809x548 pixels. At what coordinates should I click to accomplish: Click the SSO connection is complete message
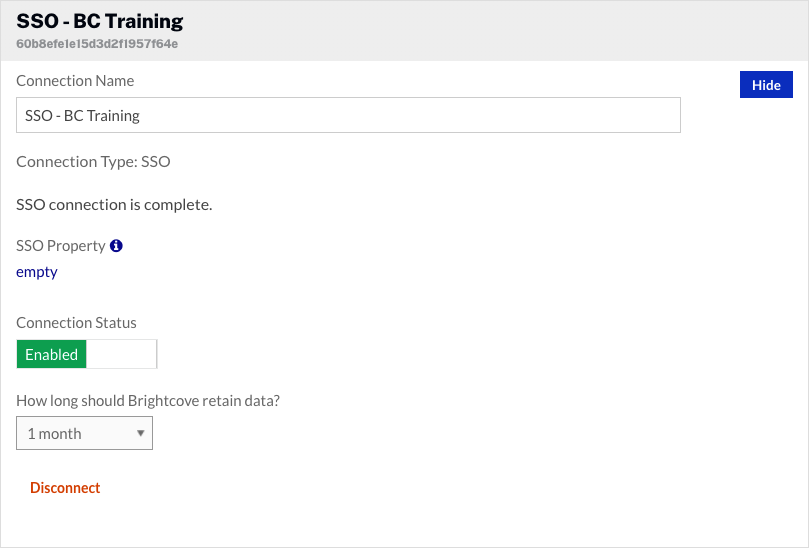114,205
